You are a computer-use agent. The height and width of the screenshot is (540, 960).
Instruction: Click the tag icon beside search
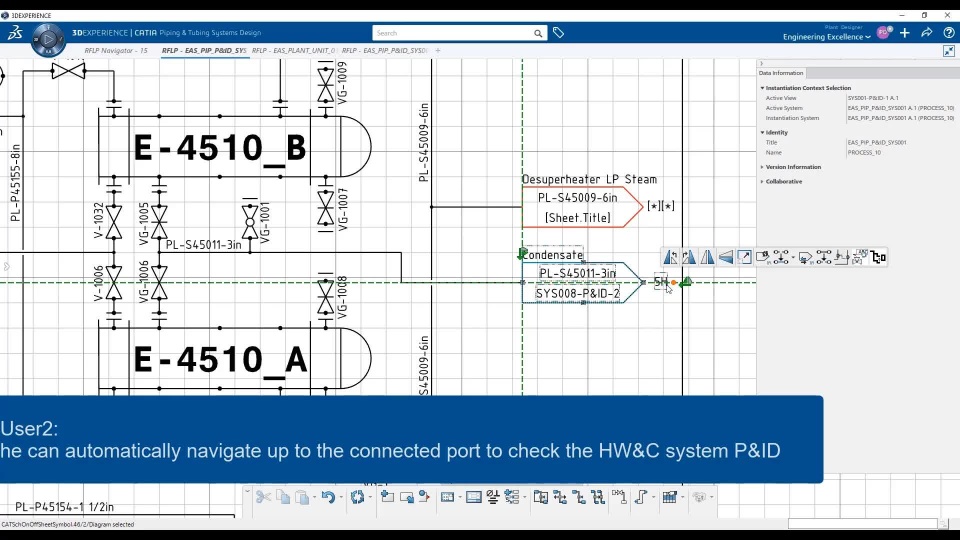[x=558, y=32]
